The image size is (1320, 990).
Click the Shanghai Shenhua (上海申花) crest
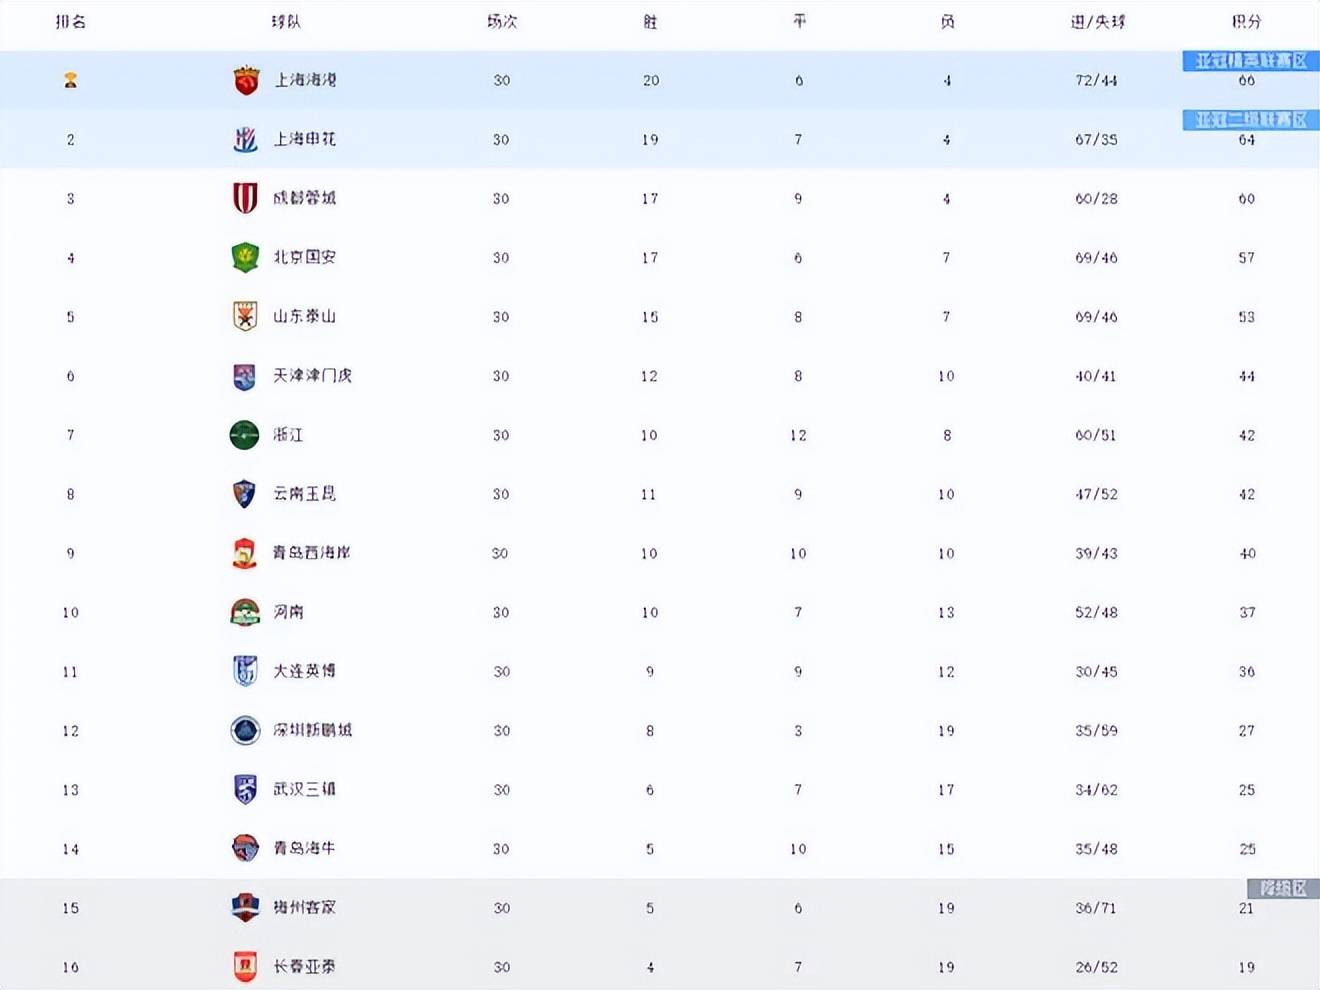click(x=246, y=139)
